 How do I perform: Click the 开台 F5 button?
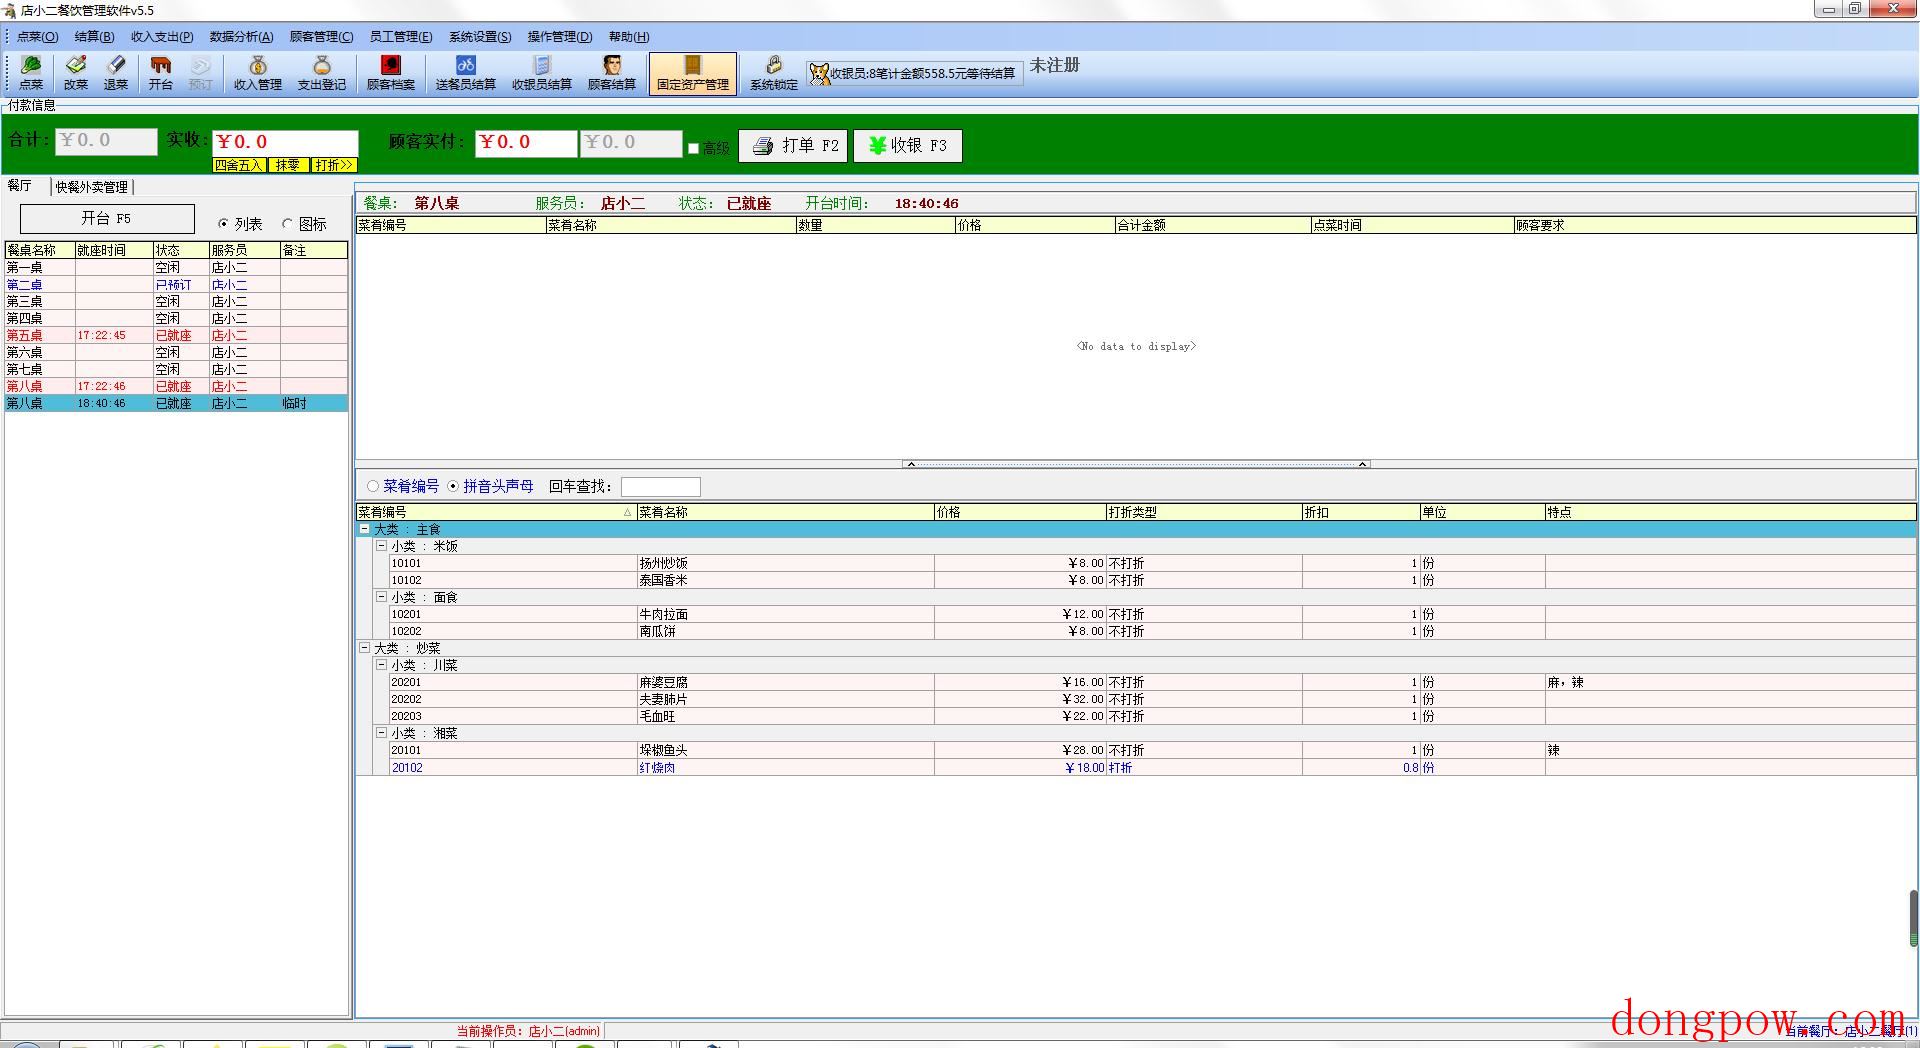click(107, 218)
